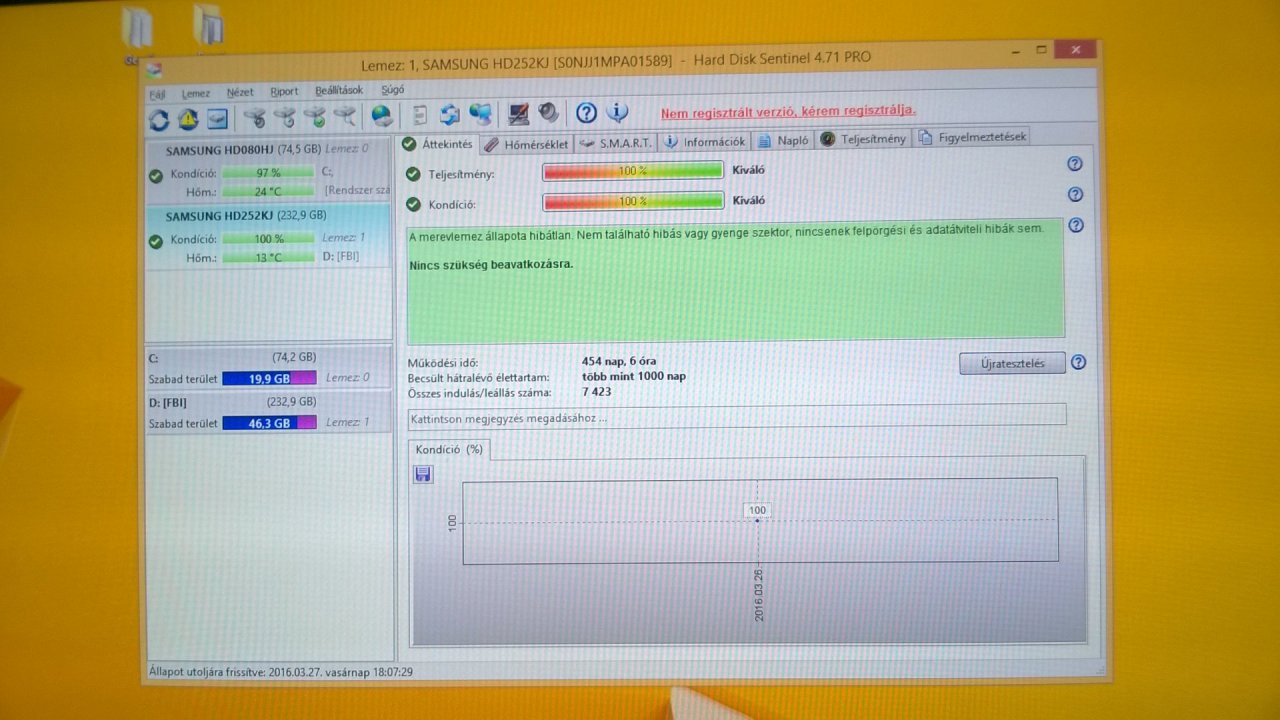Click the blue question mark toolbar icon

(586, 112)
